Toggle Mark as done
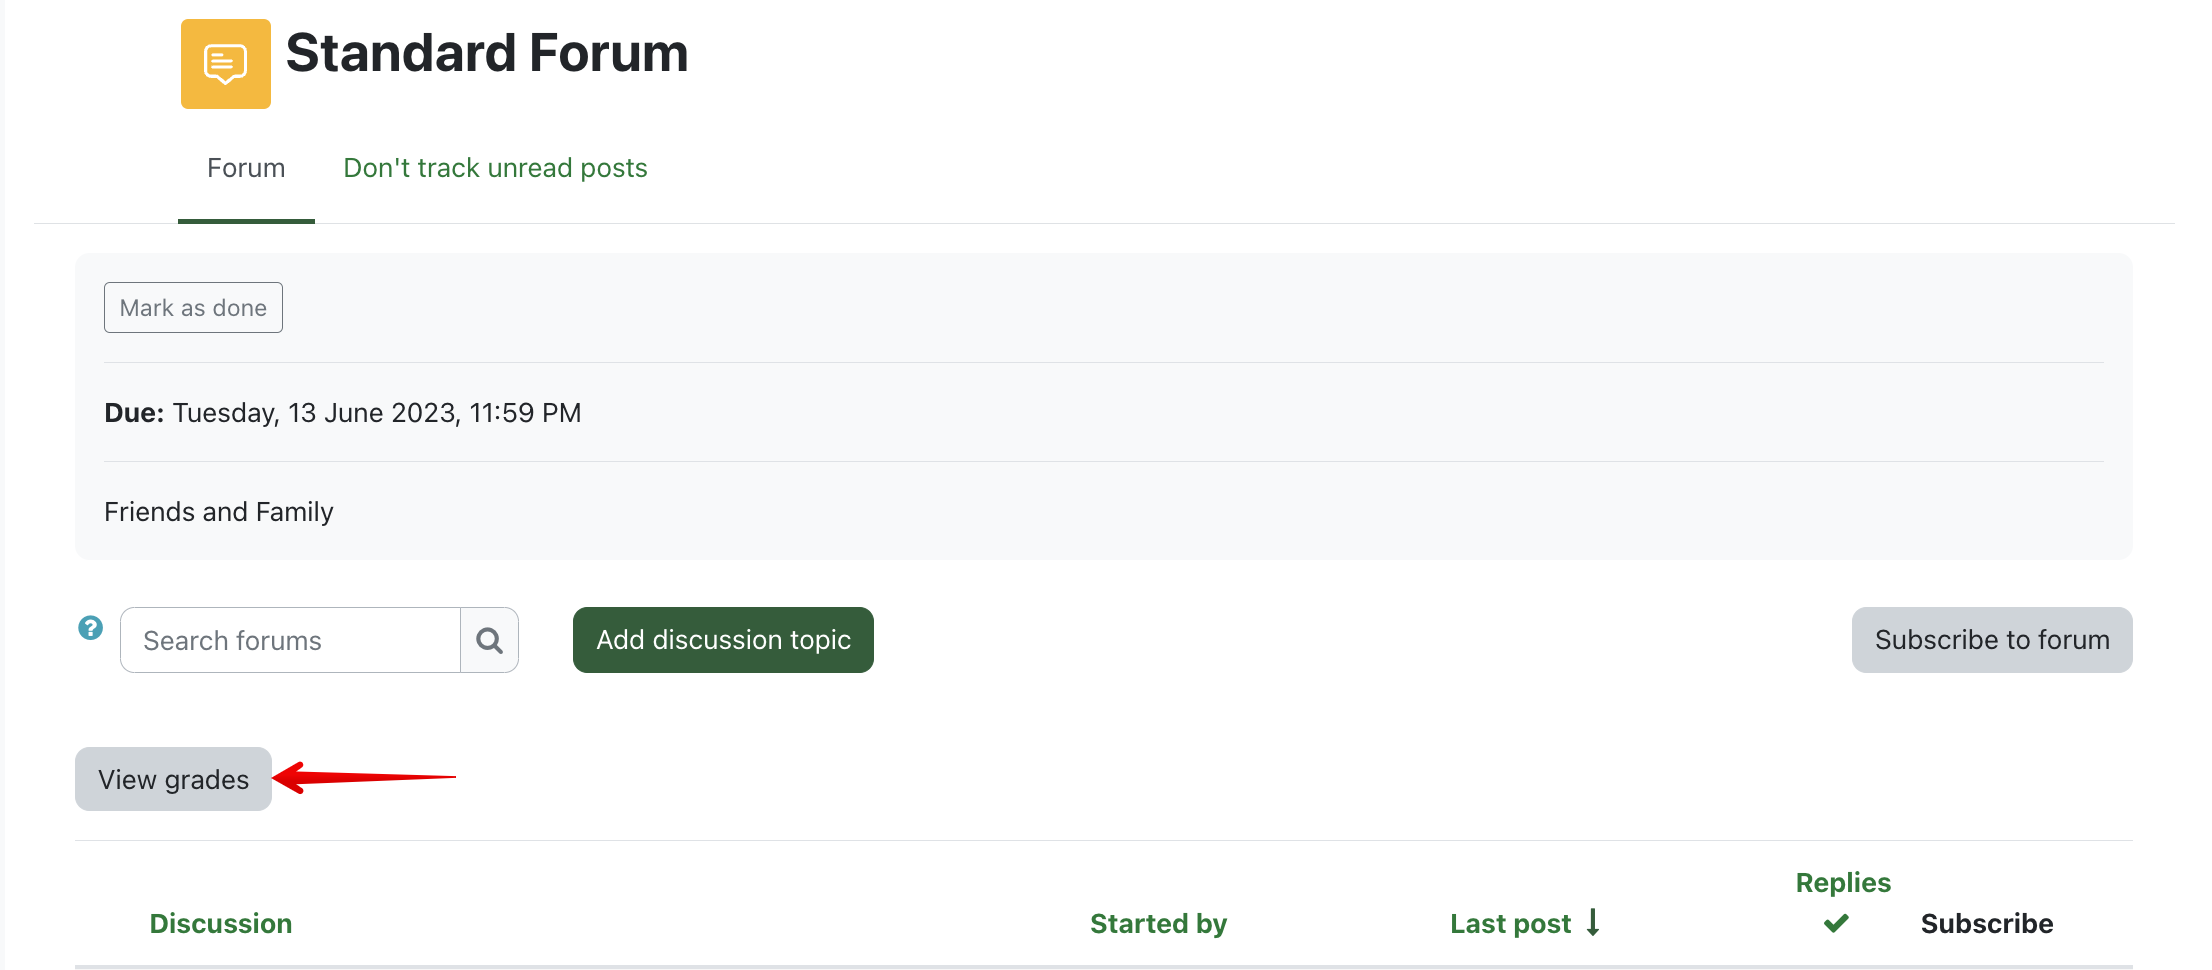The image size is (2212, 970). click(193, 308)
